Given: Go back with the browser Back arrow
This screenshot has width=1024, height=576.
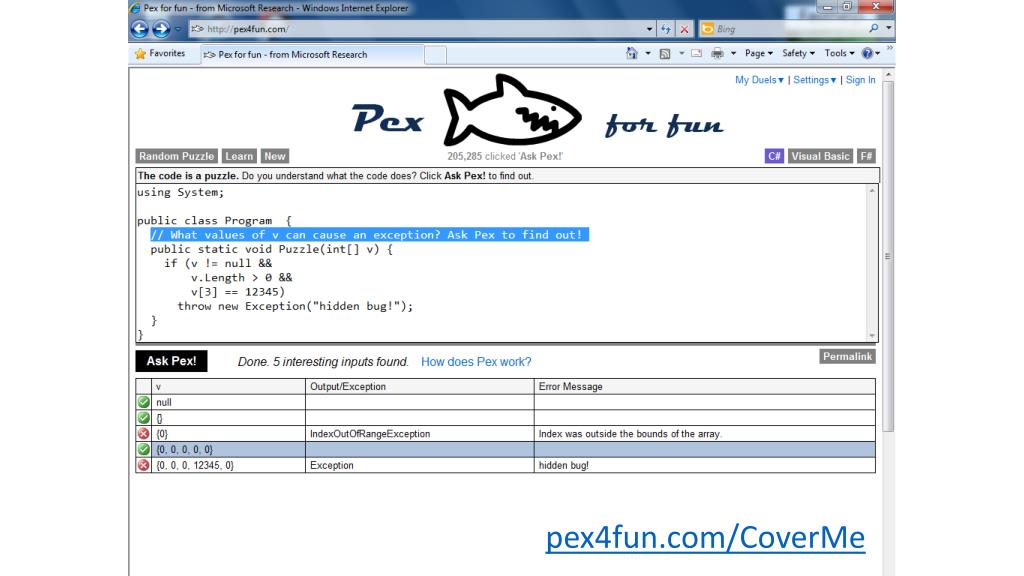Looking at the screenshot, I should click(139, 29).
